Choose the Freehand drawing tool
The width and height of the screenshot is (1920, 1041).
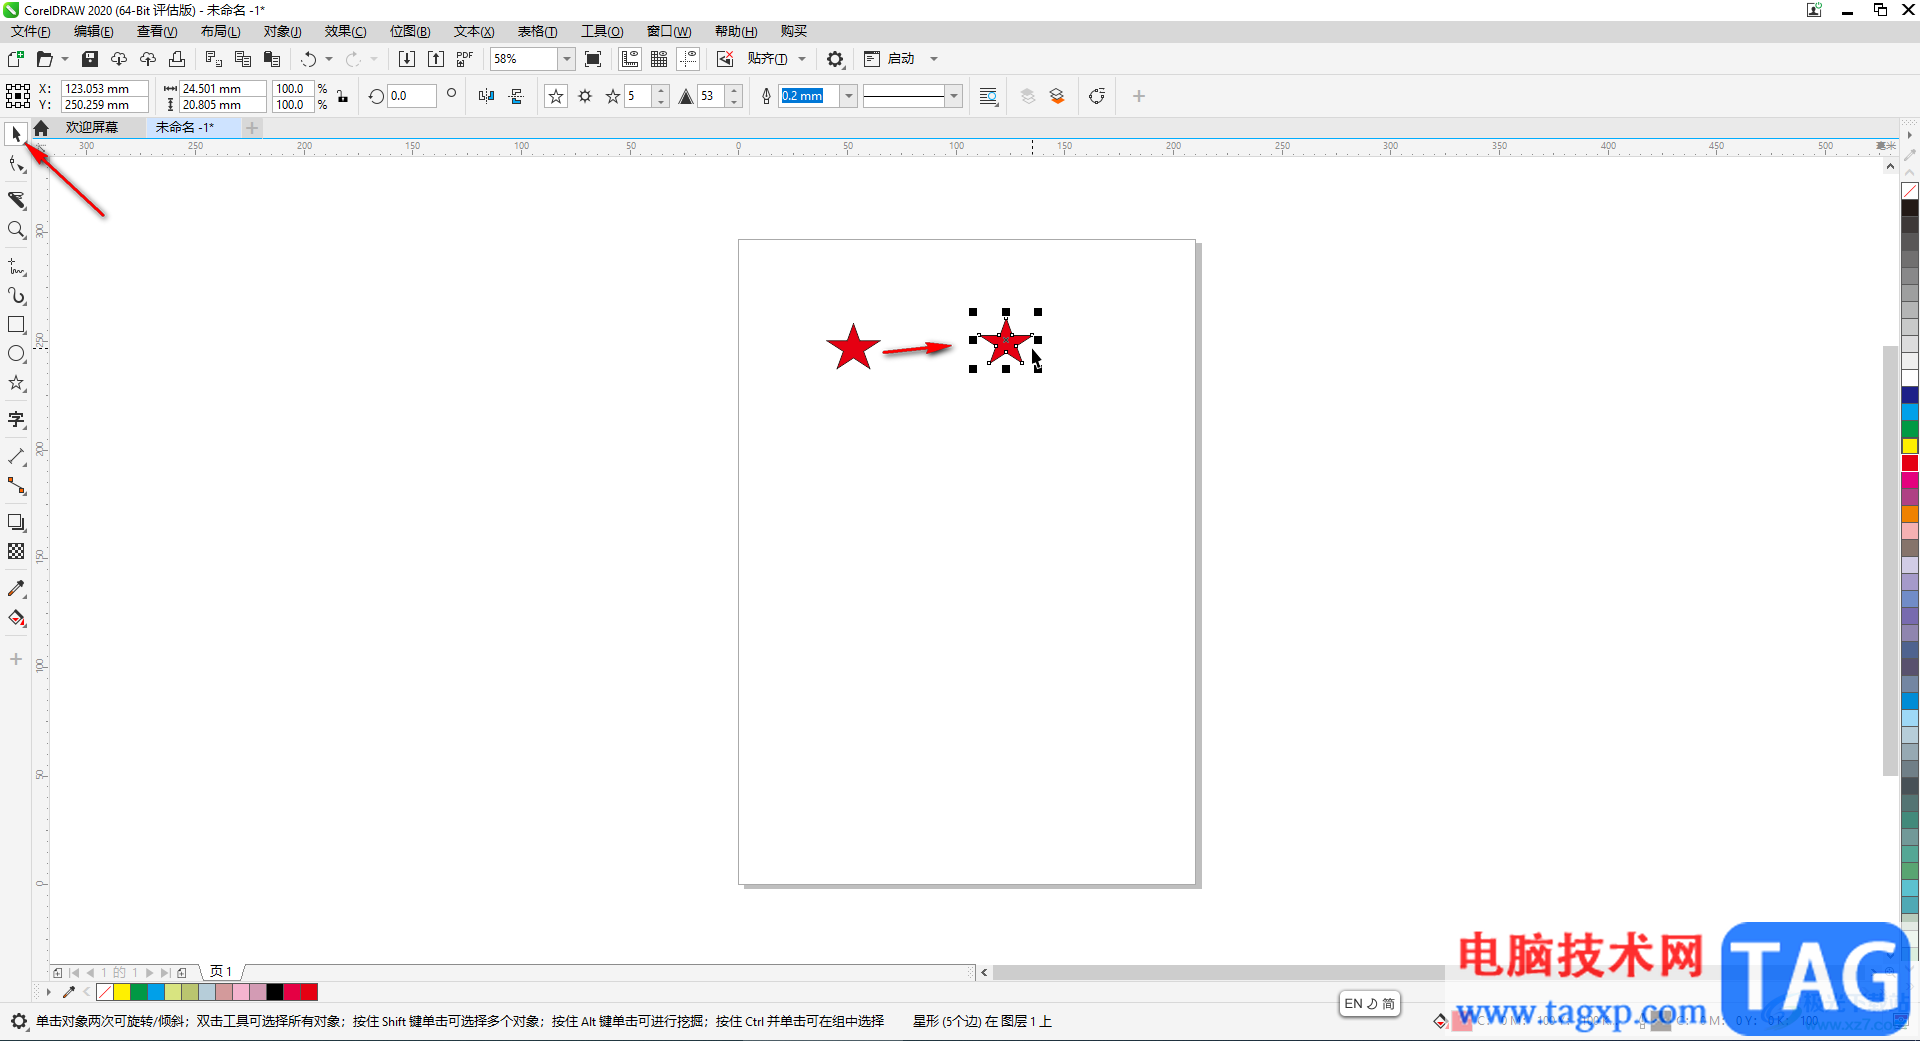(x=16, y=267)
